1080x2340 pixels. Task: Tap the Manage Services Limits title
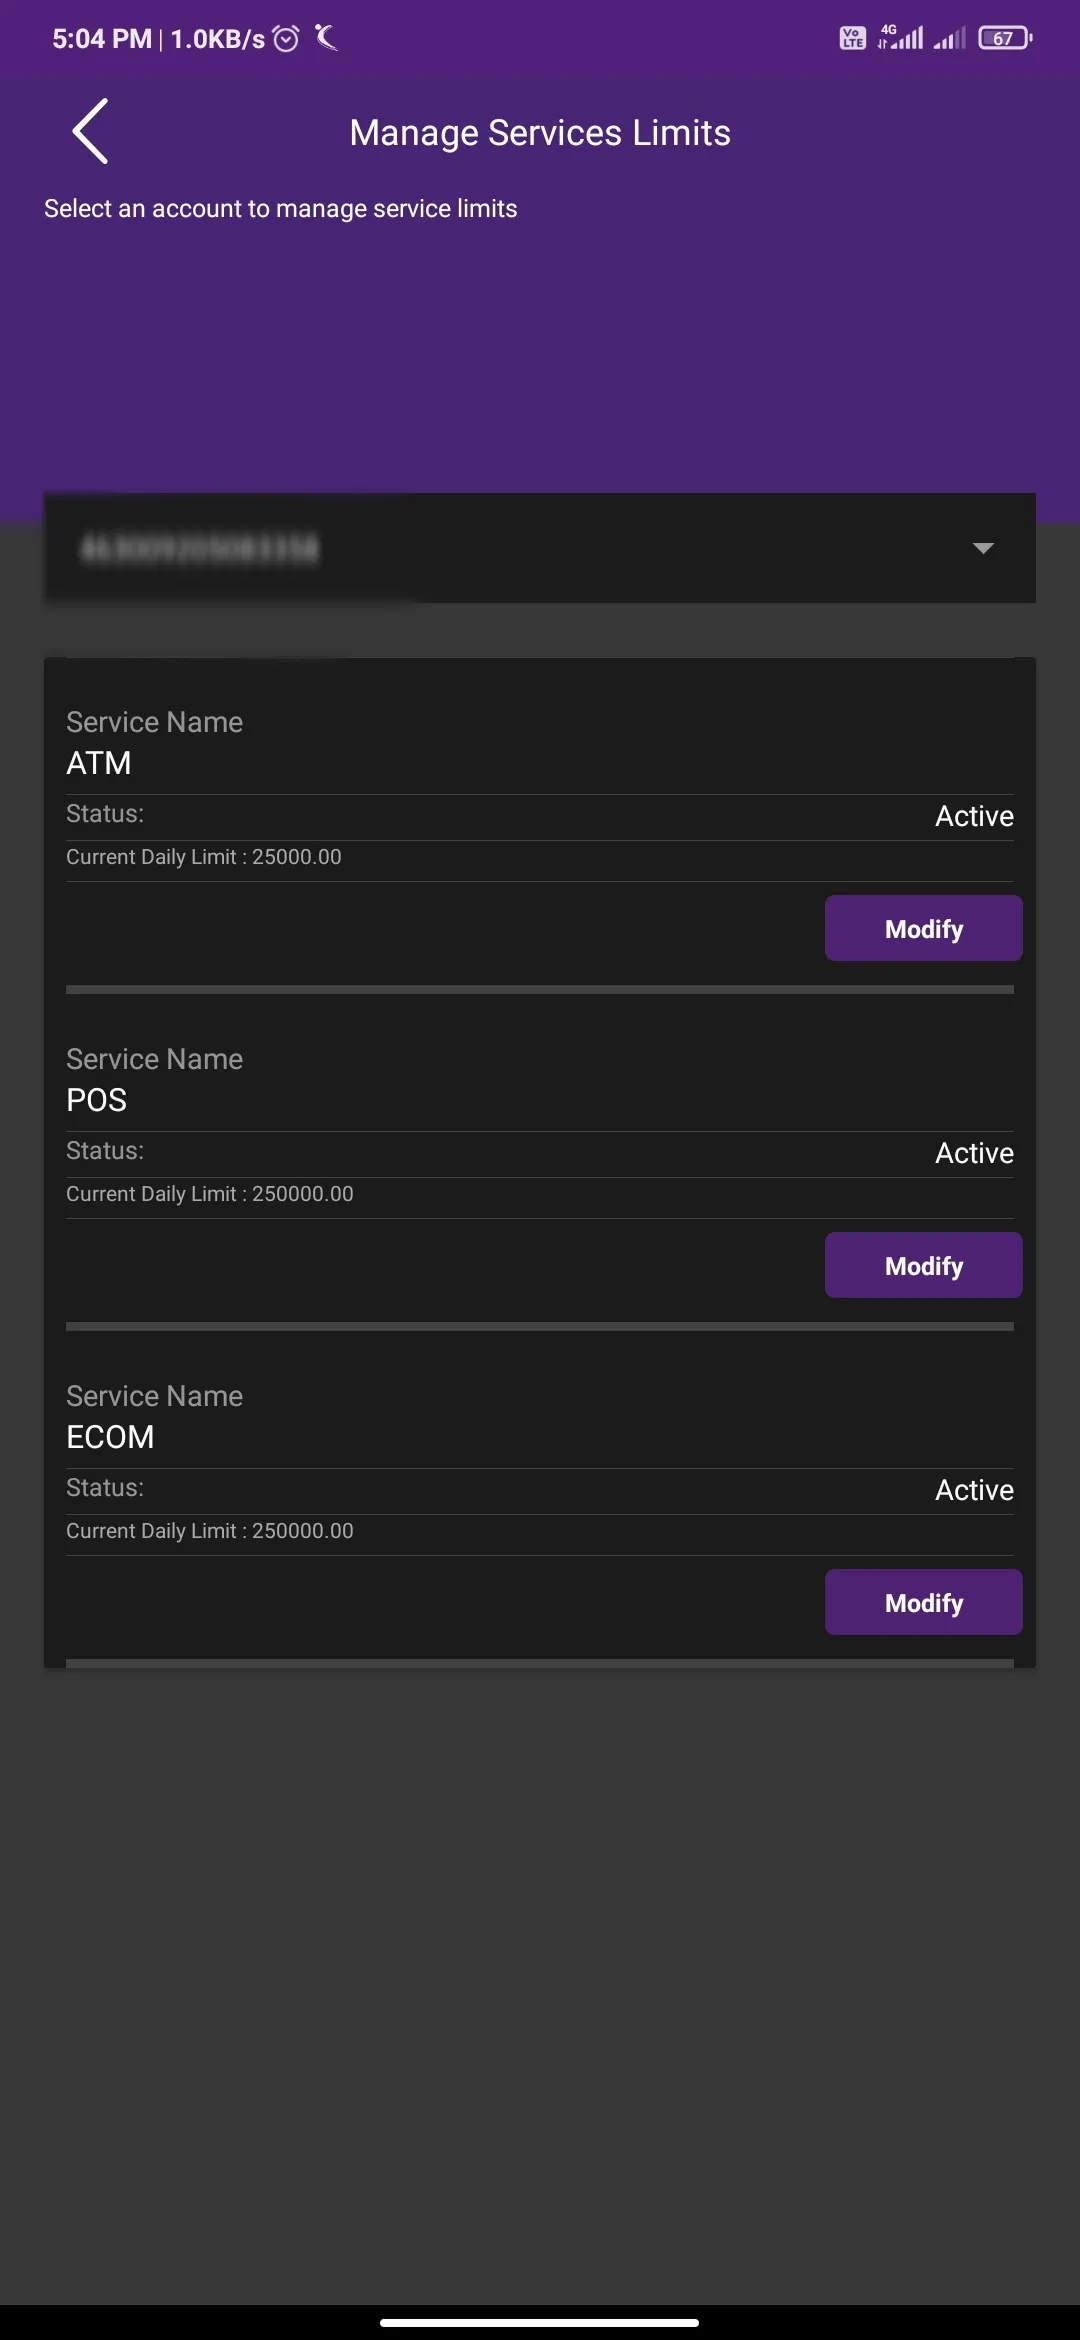coord(540,133)
